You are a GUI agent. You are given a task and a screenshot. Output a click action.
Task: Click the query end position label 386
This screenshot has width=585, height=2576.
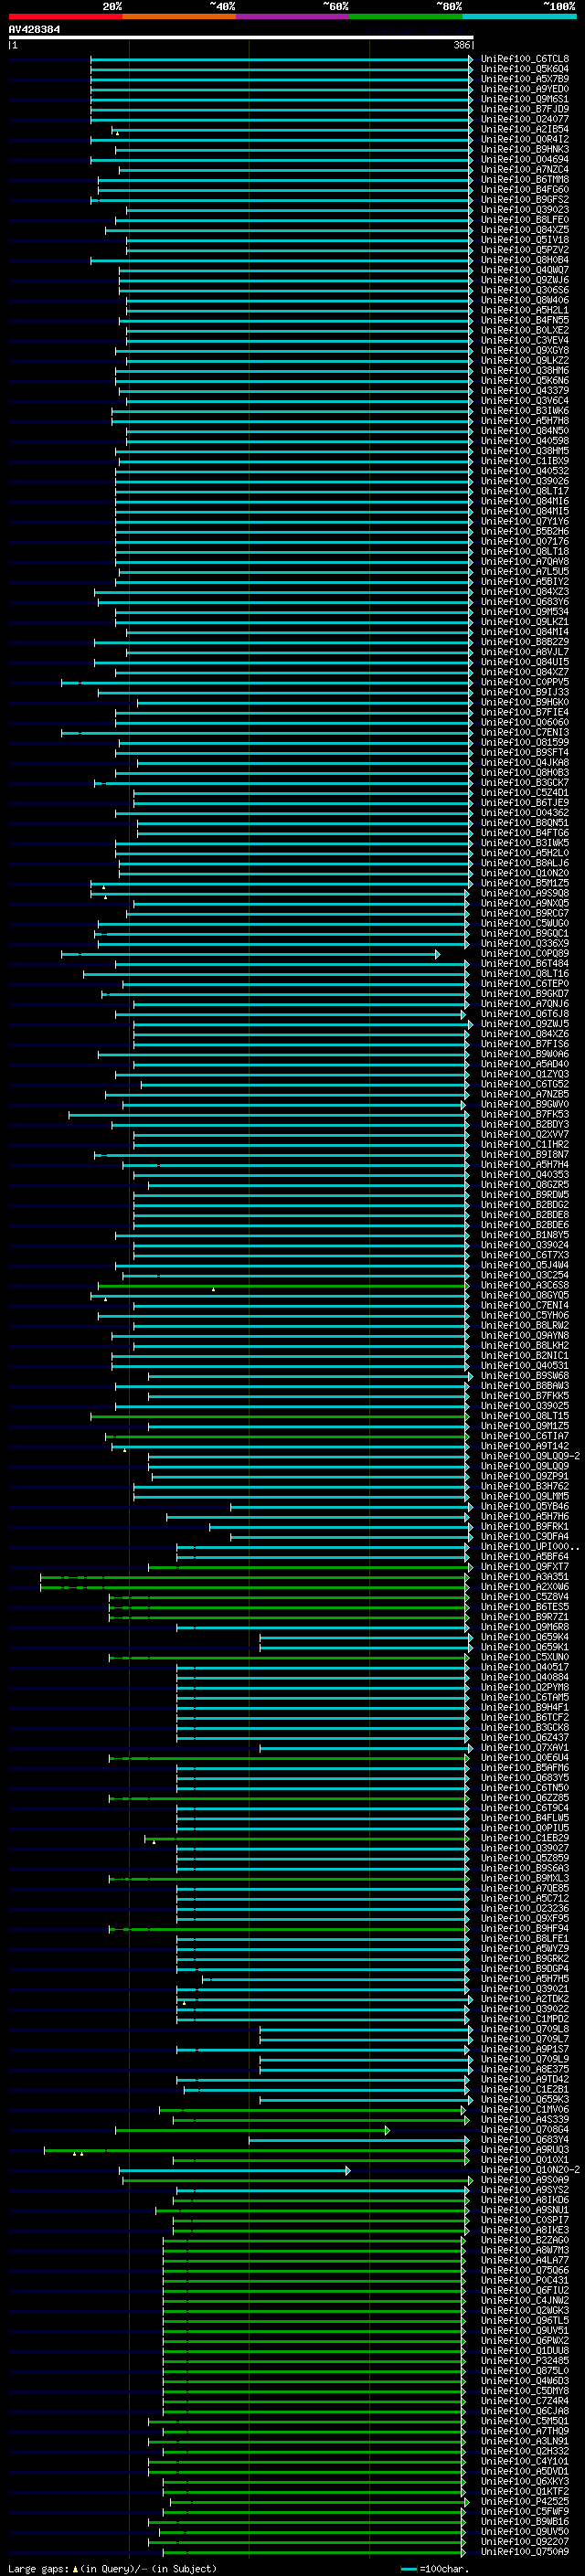pyautogui.click(x=461, y=45)
